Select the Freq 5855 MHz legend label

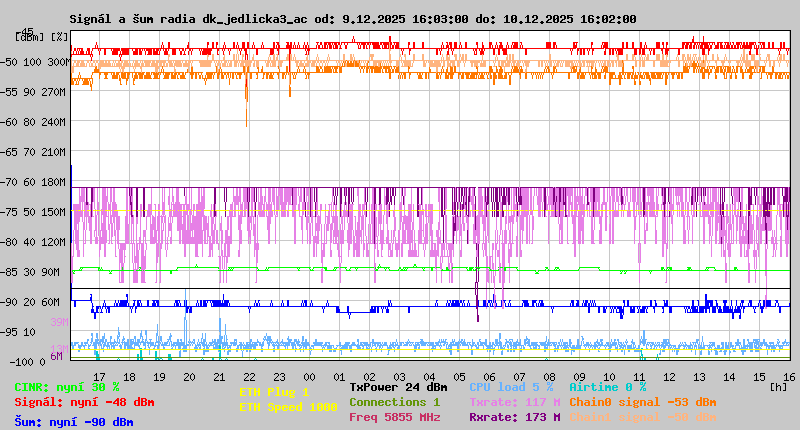(394, 417)
